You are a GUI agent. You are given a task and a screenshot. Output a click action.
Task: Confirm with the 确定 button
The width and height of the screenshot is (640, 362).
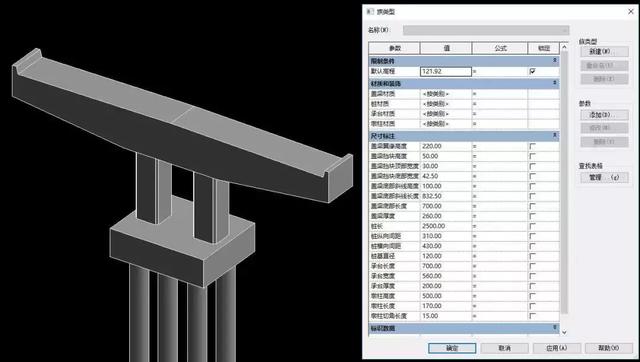click(452, 348)
